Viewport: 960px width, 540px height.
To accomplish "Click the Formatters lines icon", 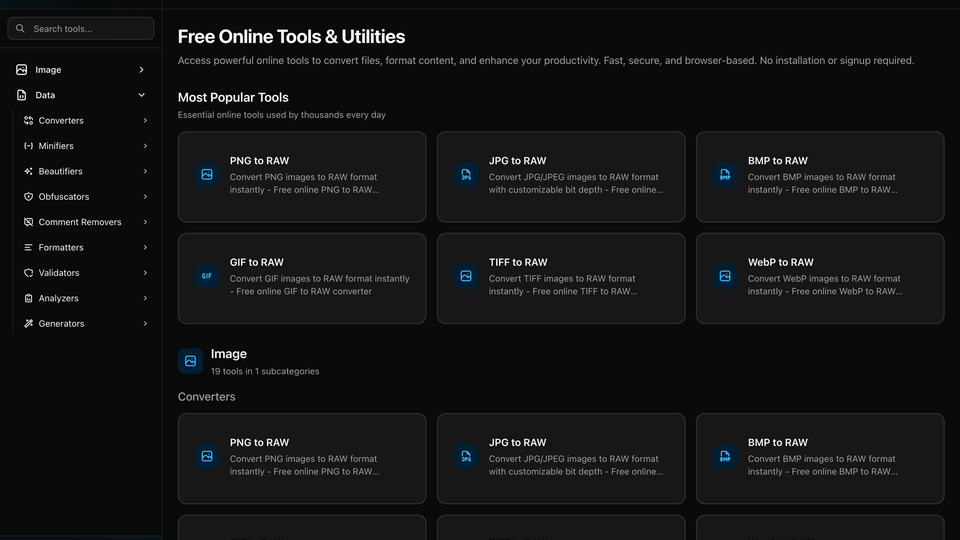I will [28, 247].
